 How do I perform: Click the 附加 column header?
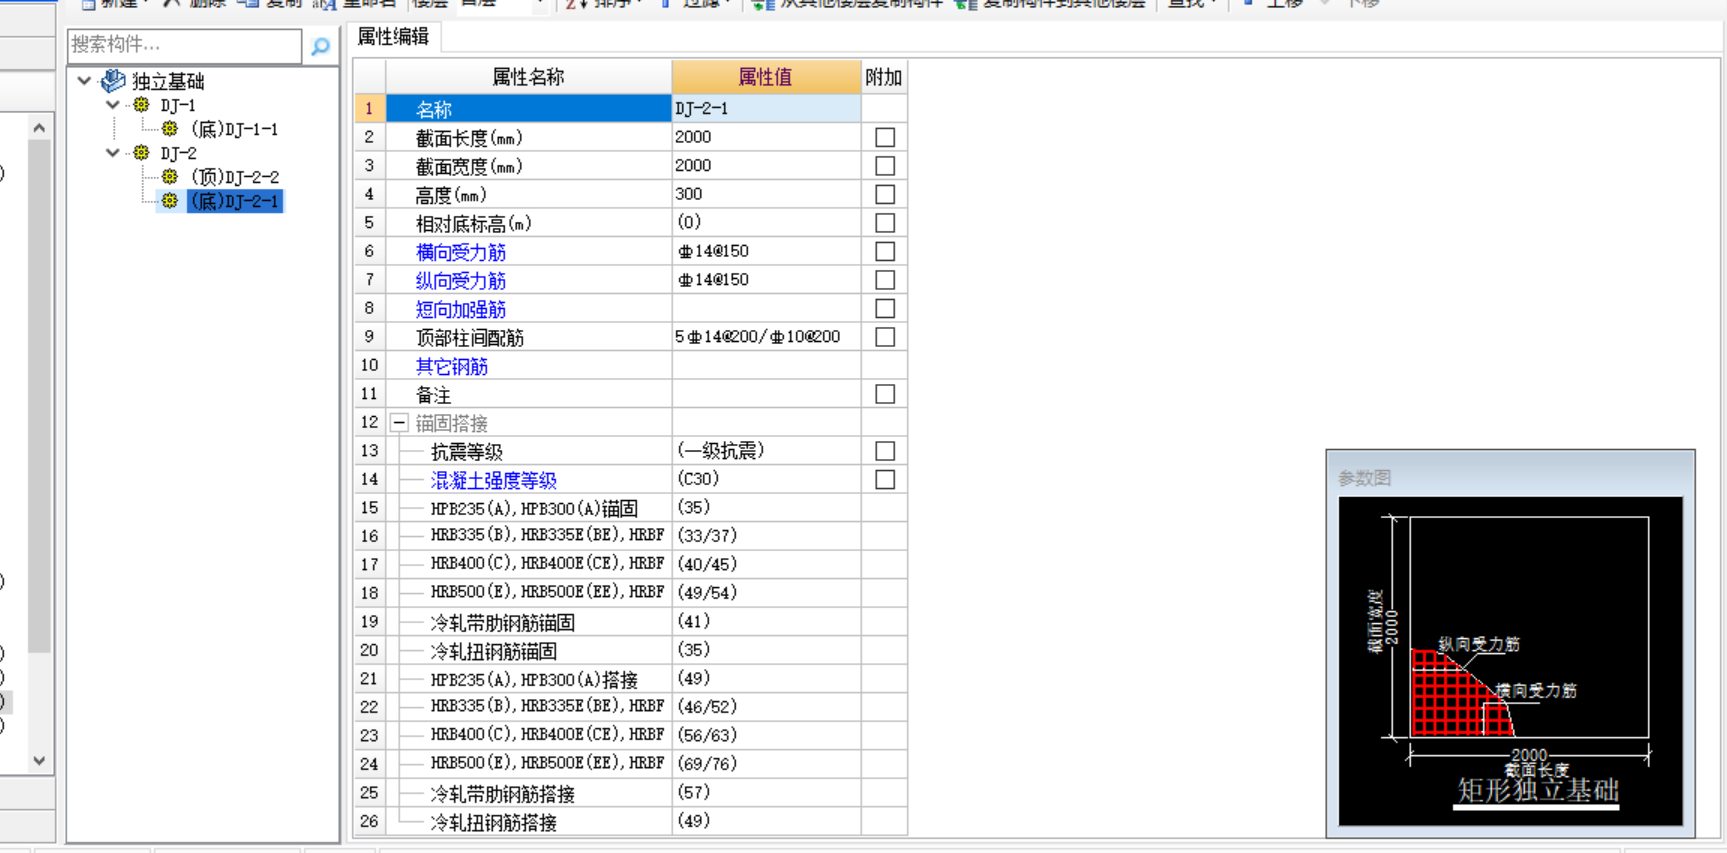pyautogui.click(x=884, y=77)
